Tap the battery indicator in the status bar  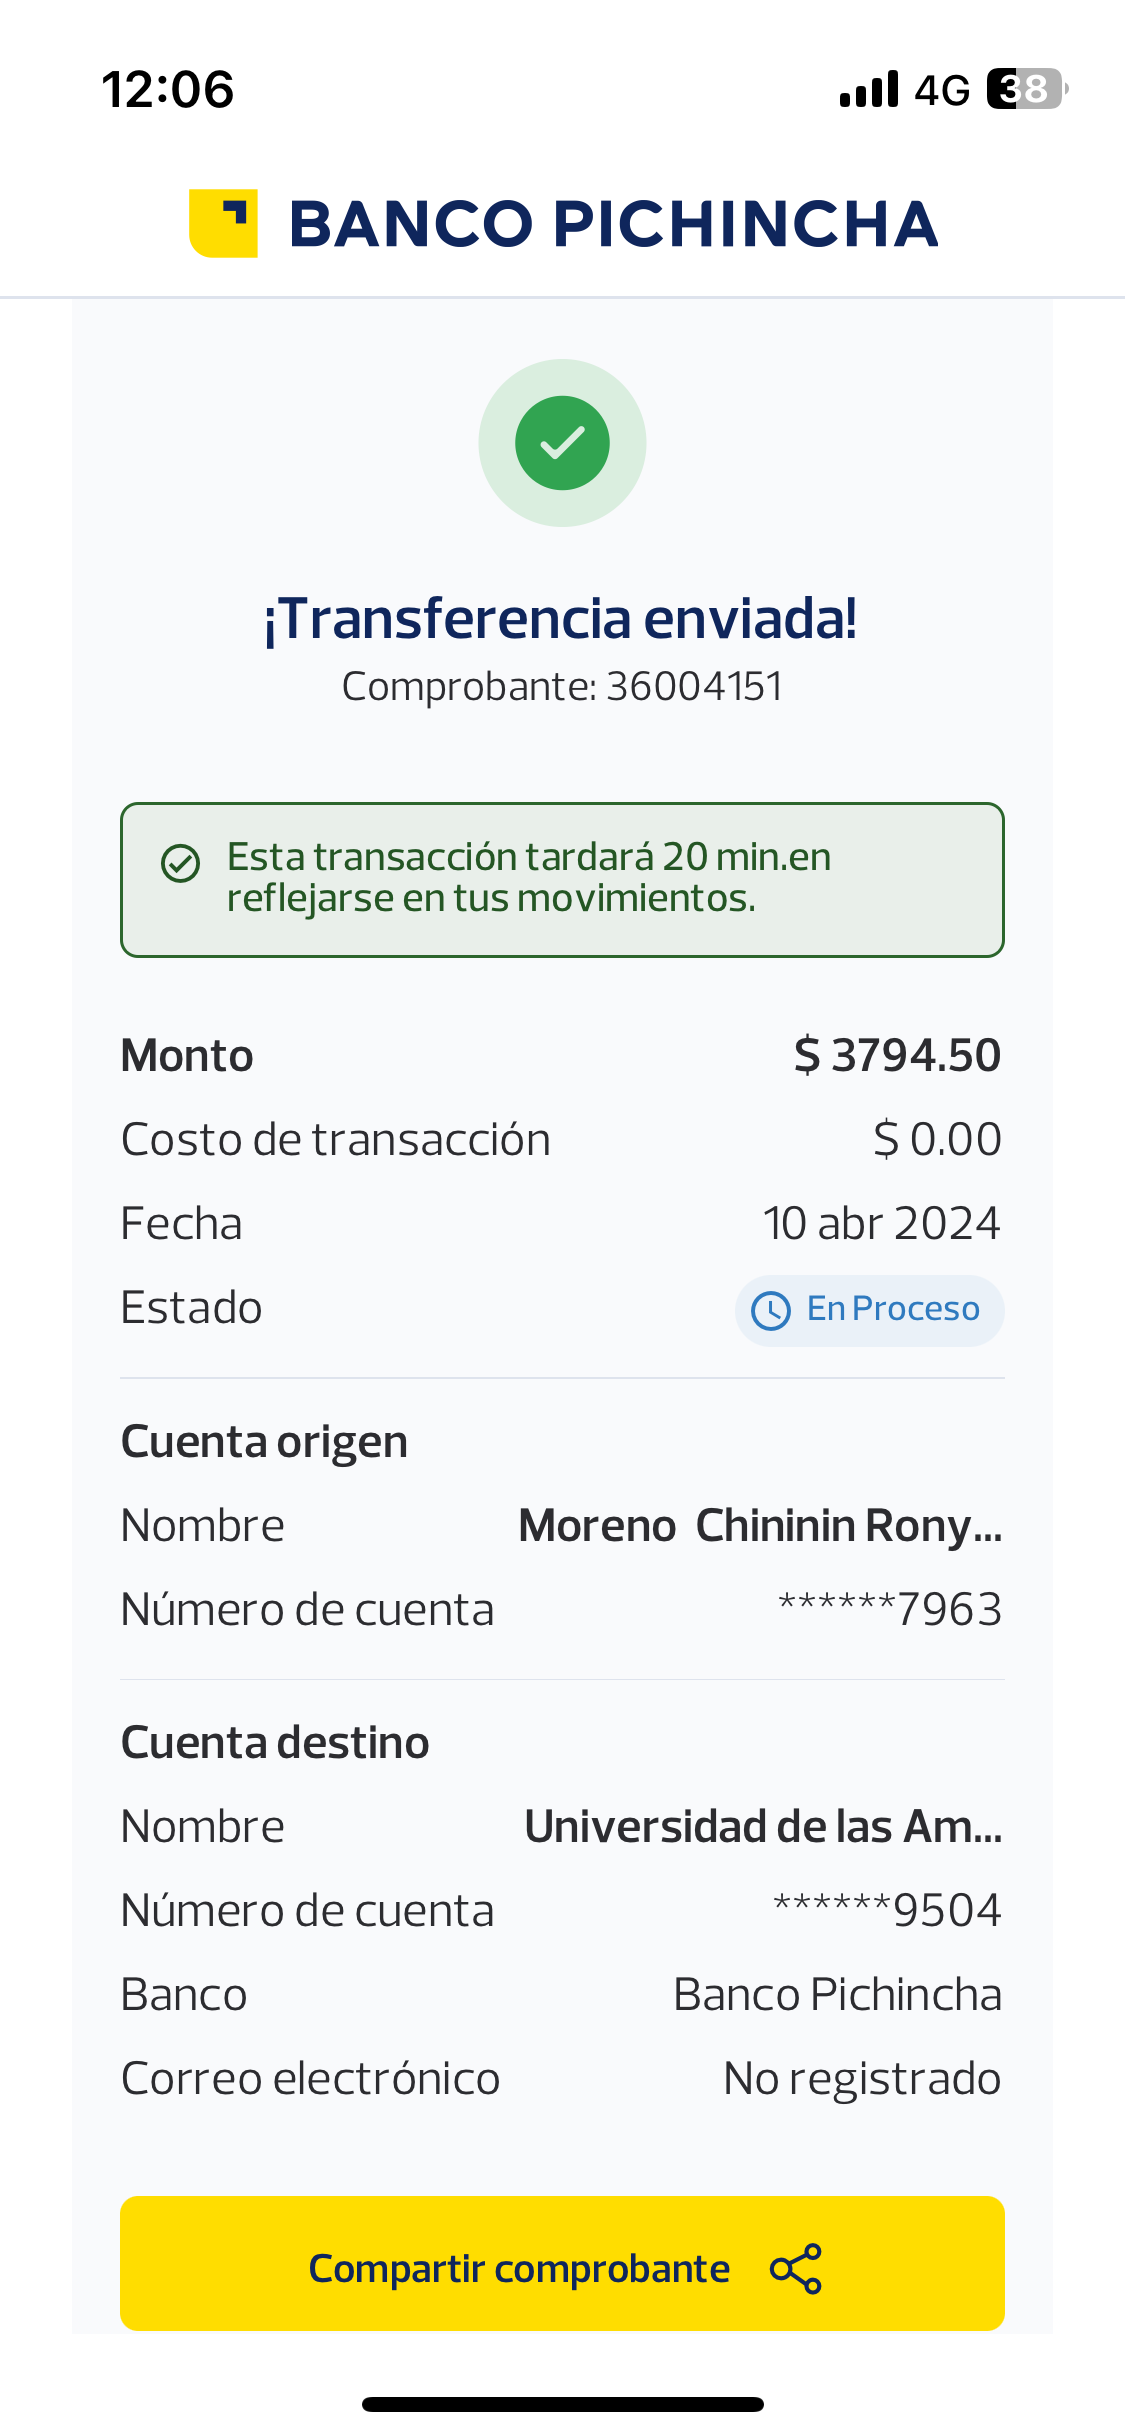1025,89
